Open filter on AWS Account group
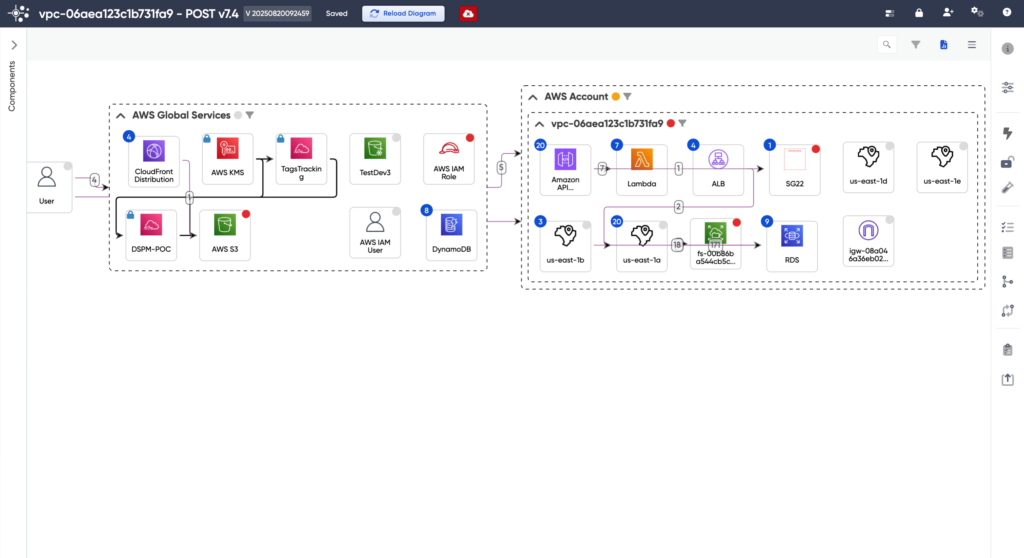This screenshot has width=1024, height=558. (x=628, y=97)
